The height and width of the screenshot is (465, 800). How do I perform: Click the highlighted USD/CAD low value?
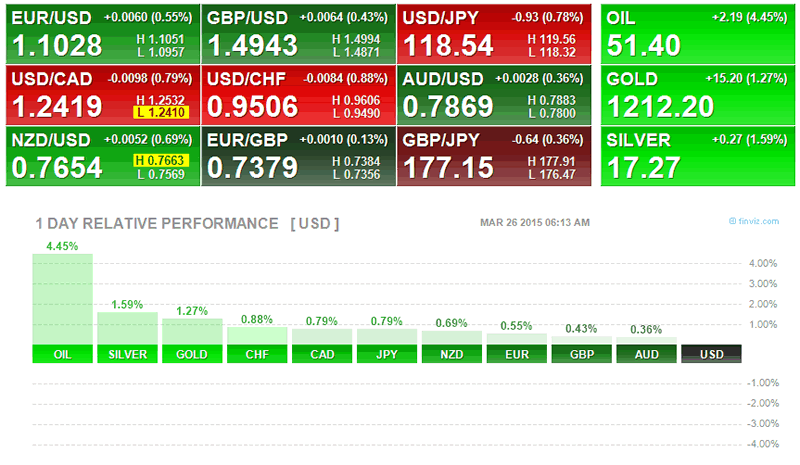[x=167, y=113]
